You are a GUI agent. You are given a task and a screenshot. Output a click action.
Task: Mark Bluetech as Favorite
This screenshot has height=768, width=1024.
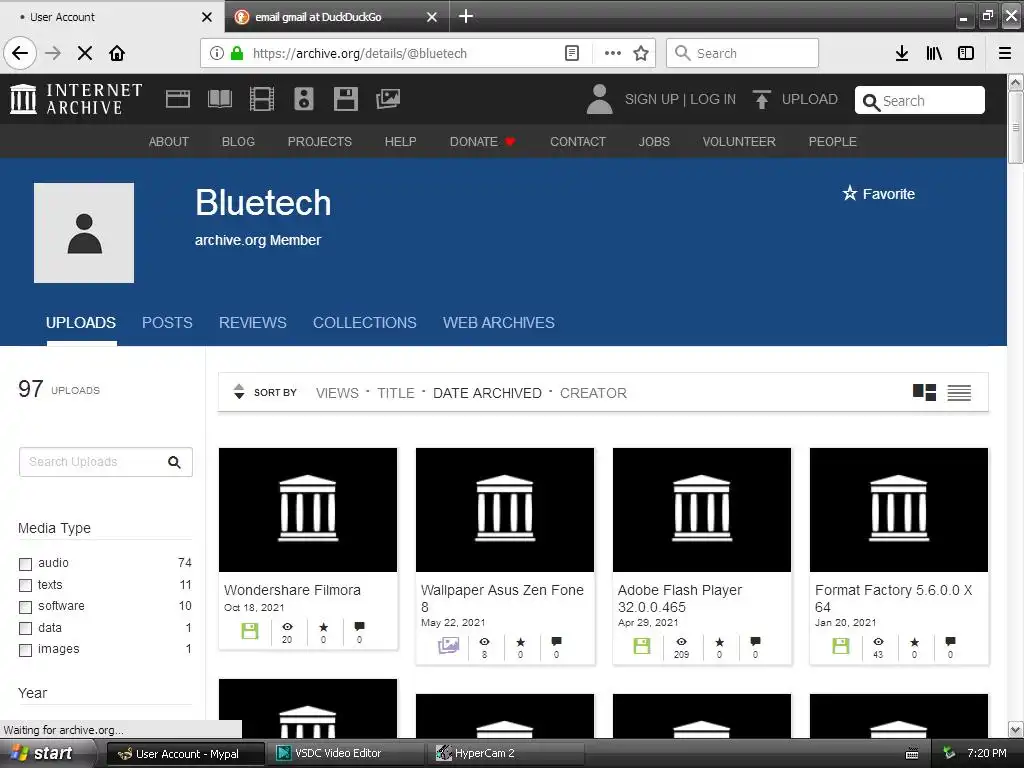(878, 194)
